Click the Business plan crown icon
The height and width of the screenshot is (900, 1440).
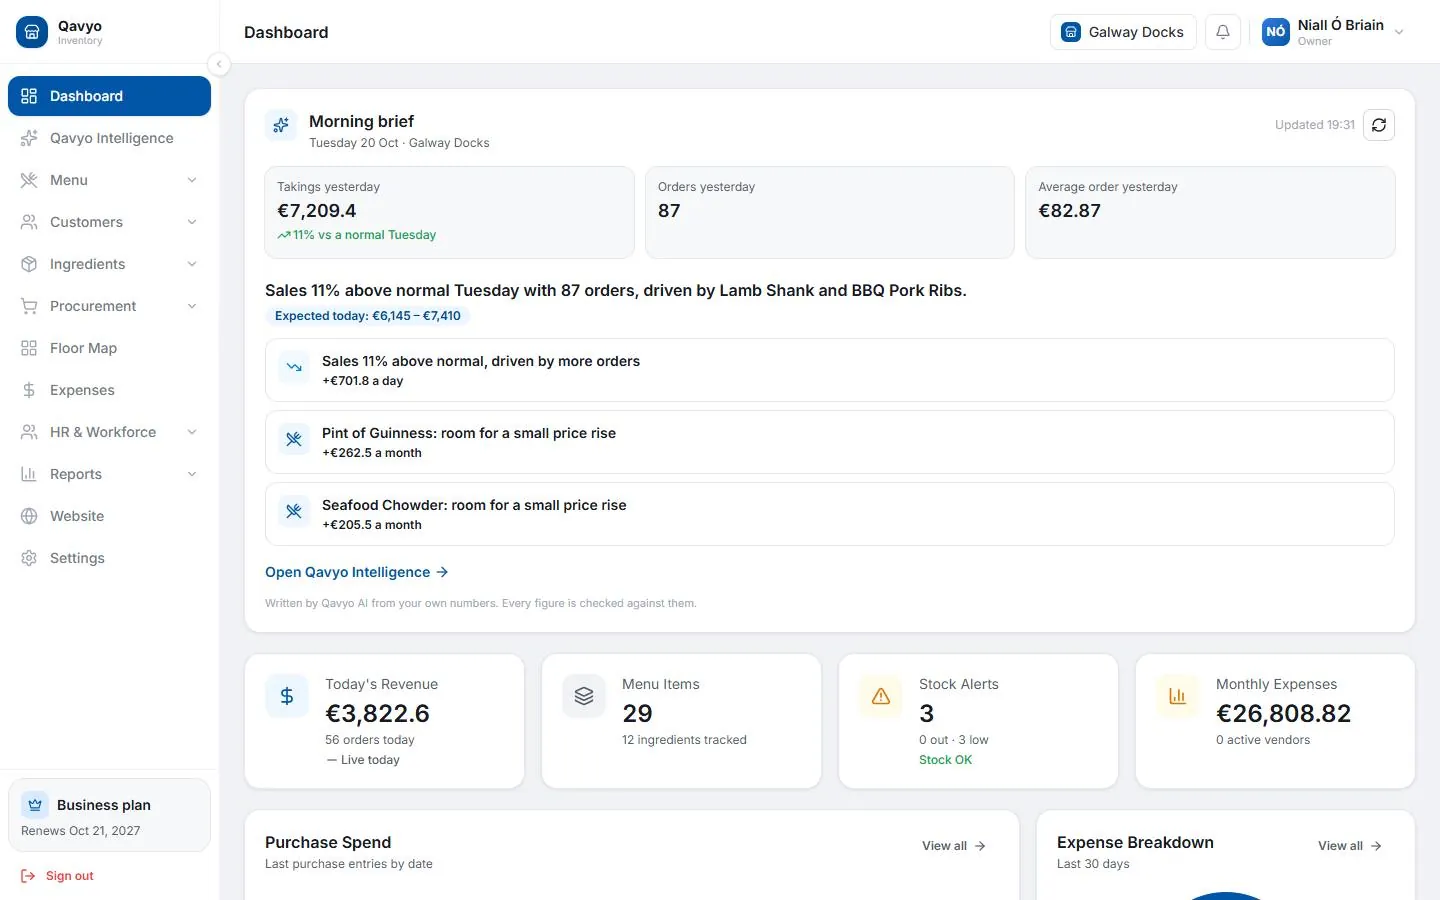35,805
